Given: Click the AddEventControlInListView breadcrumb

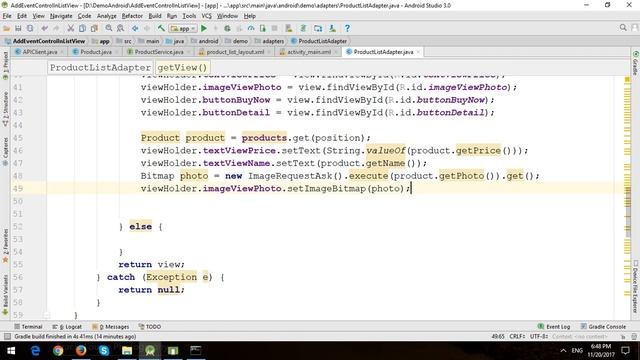Looking at the screenshot, I should click(45, 41).
